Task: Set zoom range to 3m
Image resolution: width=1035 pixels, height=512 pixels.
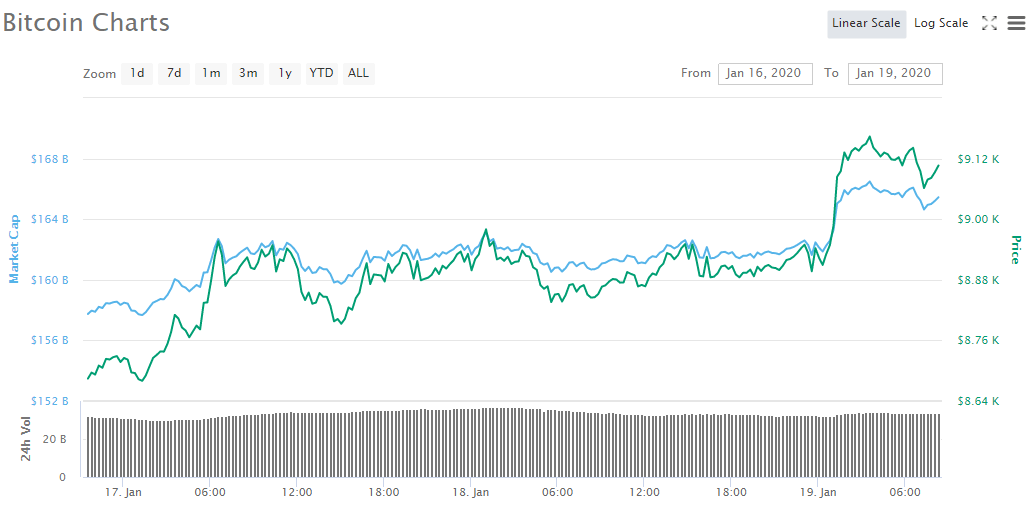Action: tap(248, 74)
